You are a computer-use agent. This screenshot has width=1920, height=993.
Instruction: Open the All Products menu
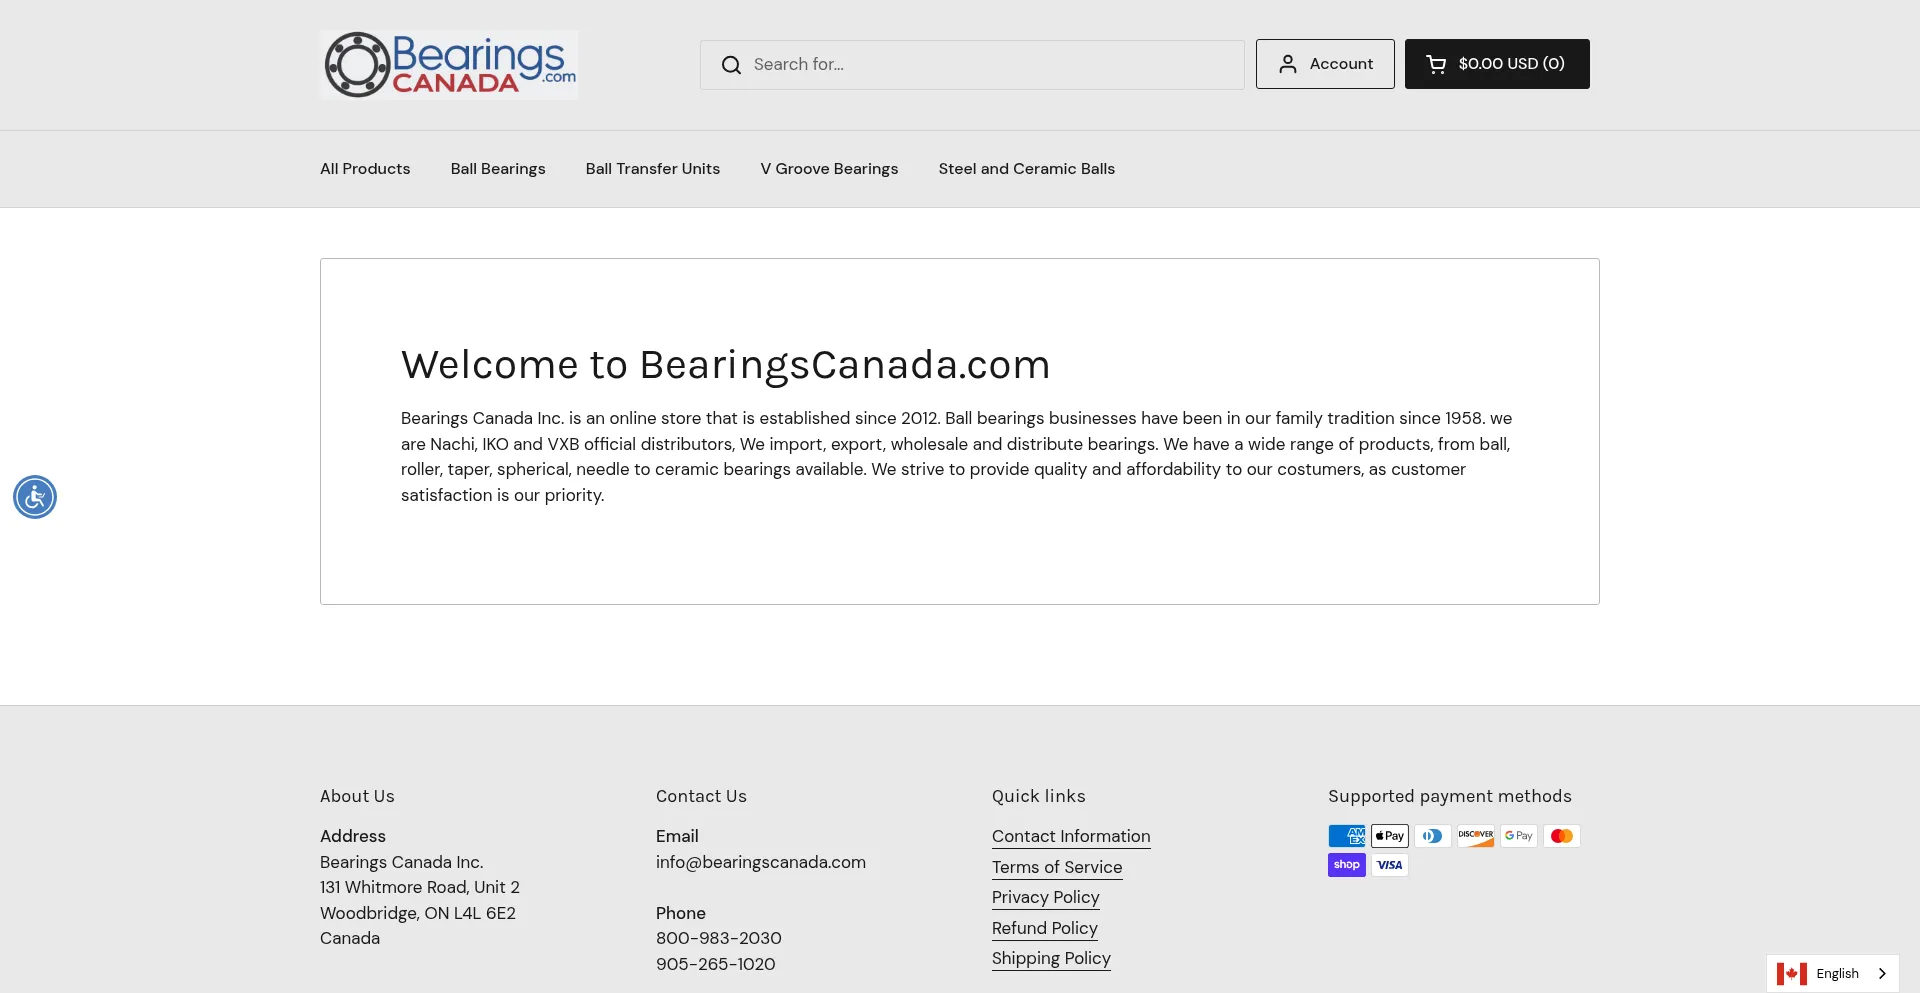coord(365,169)
